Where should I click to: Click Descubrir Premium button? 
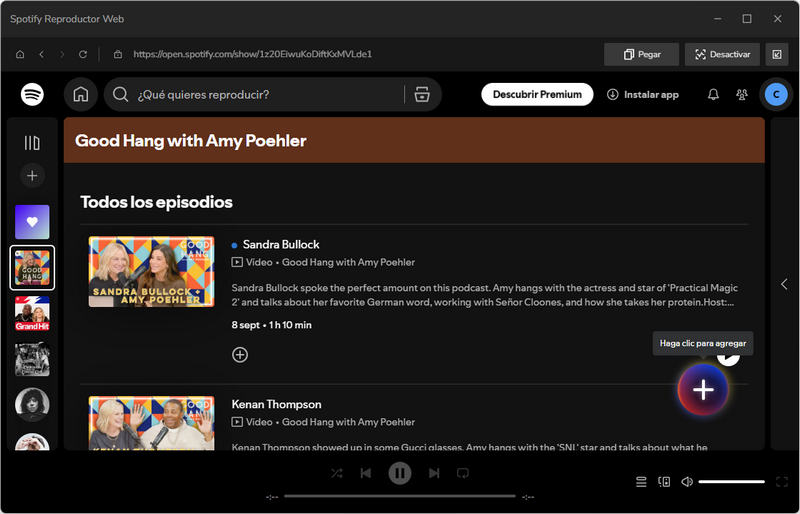point(537,94)
